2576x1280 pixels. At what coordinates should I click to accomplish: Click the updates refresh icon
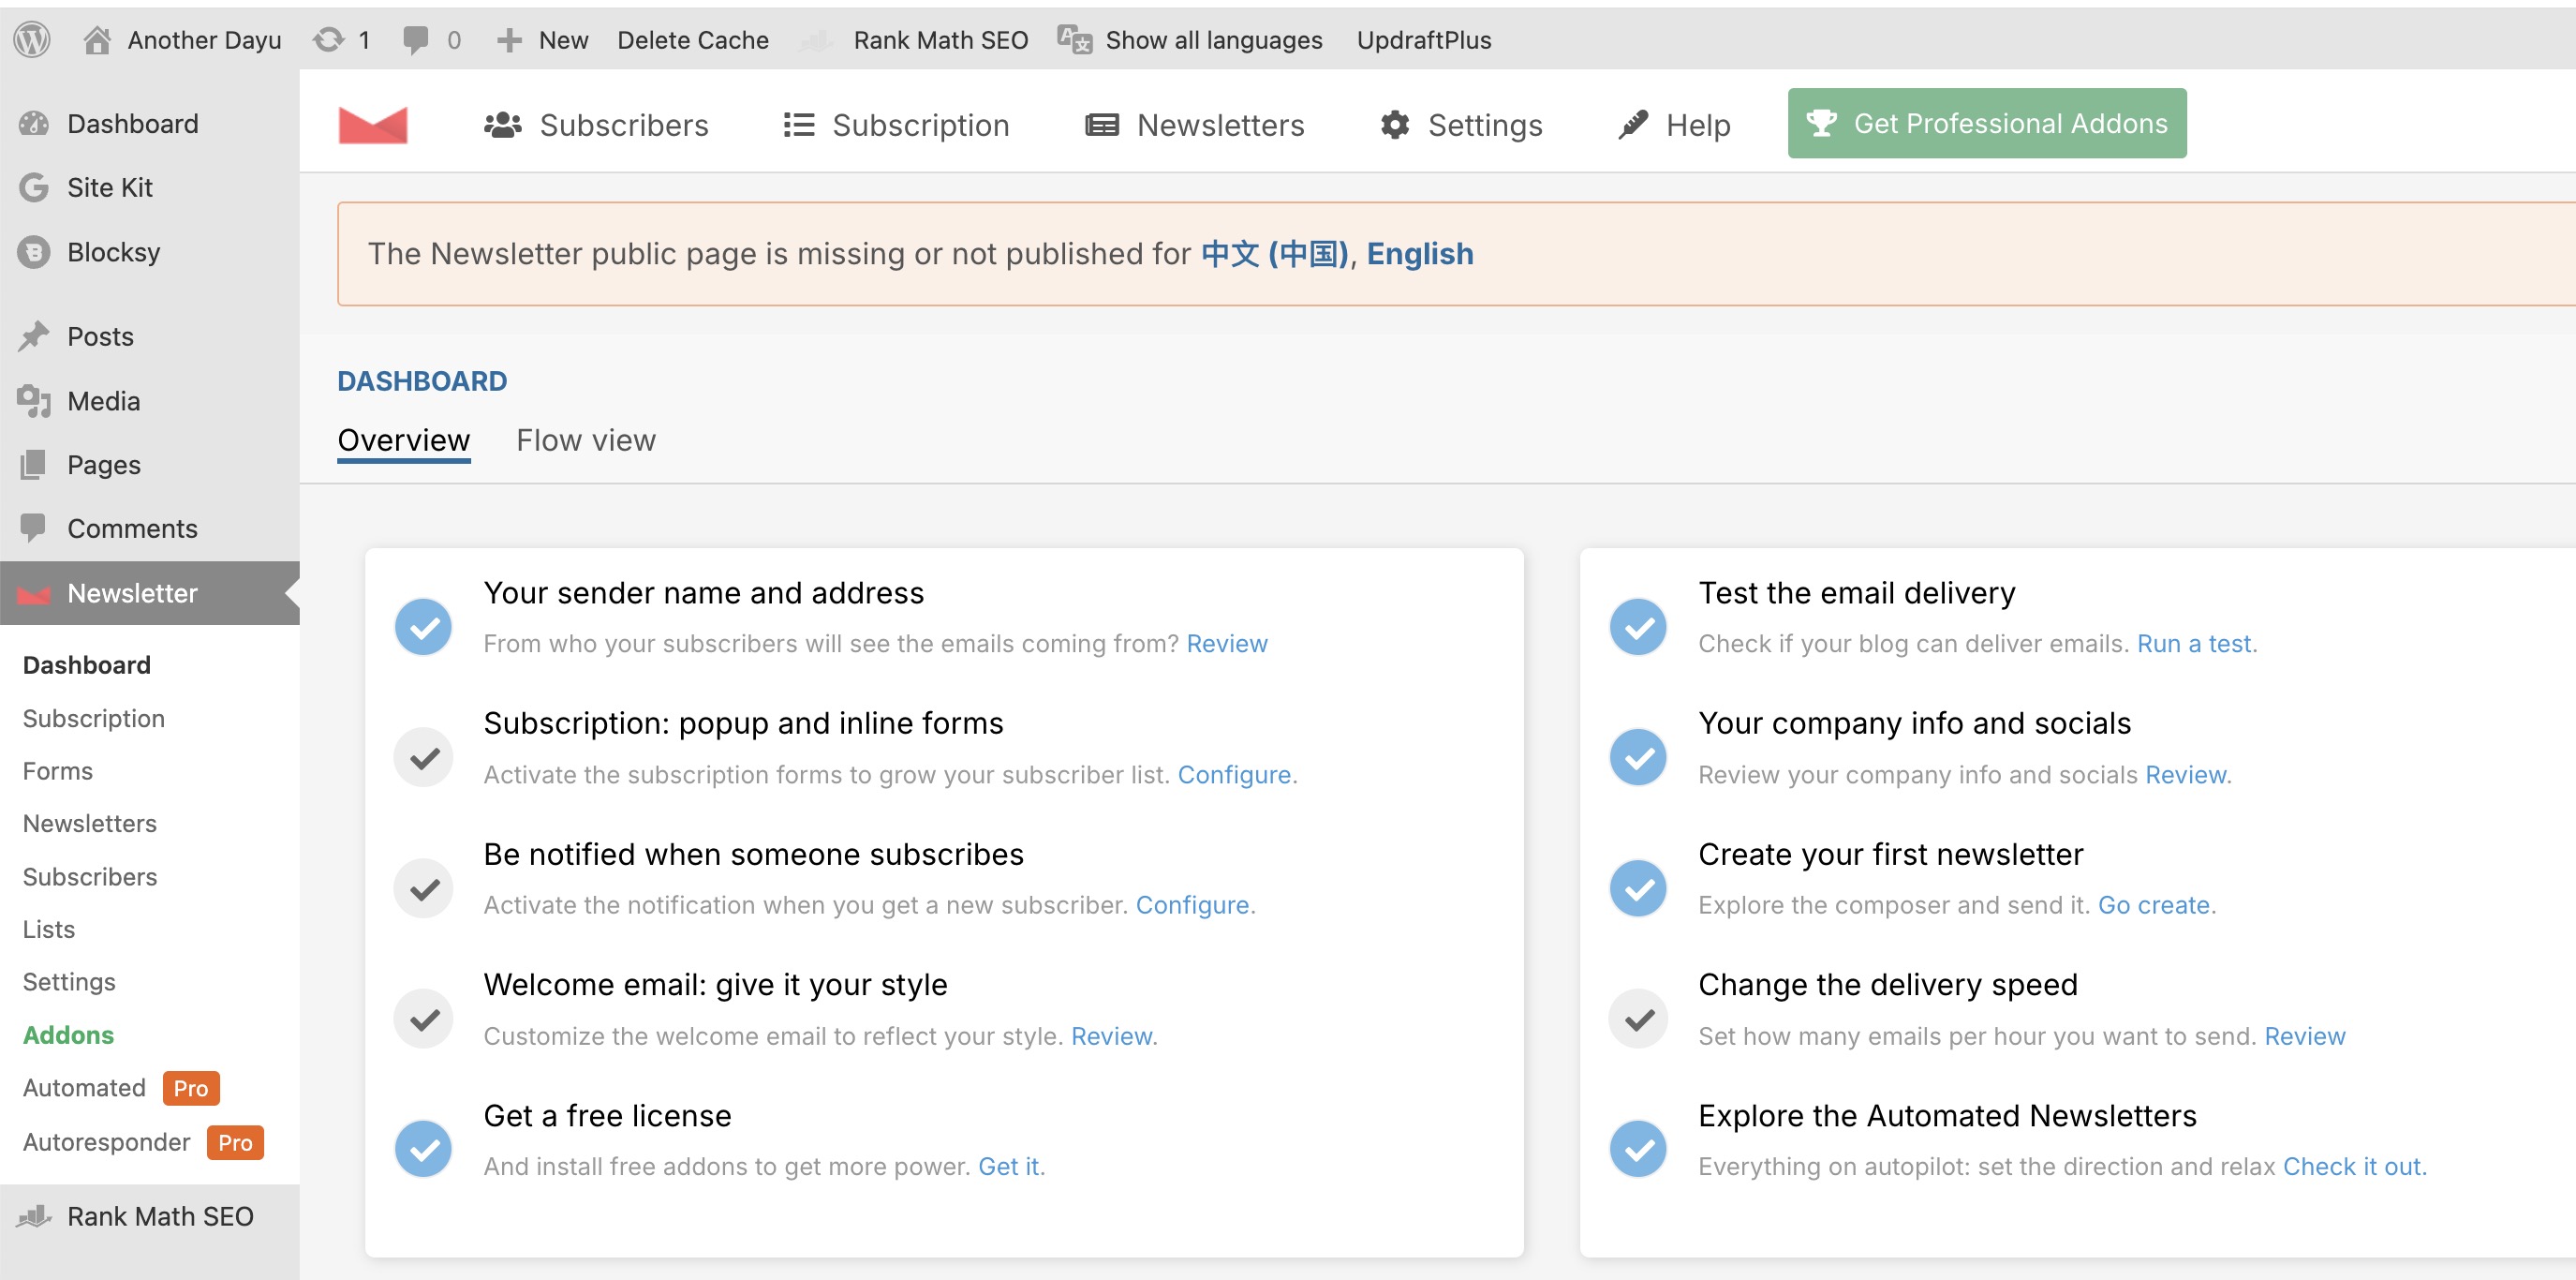coord(328,40)
